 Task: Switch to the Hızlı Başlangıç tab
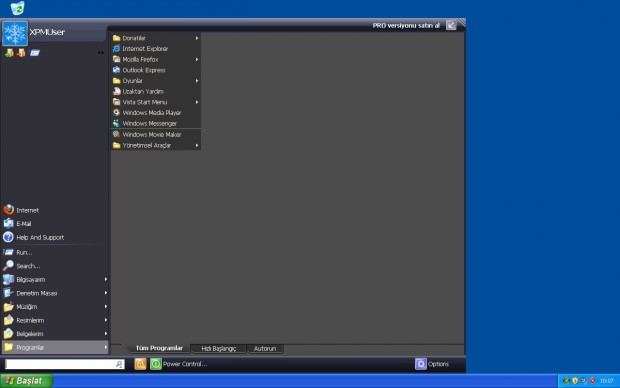click(x=218, y=348)
